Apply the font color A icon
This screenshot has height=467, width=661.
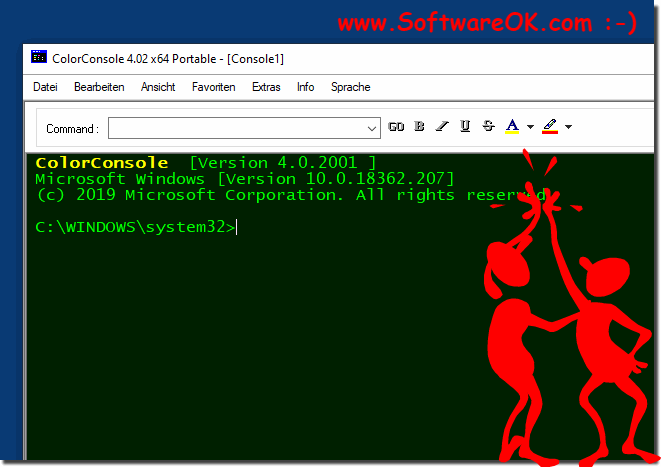click(x=512, y=126)
